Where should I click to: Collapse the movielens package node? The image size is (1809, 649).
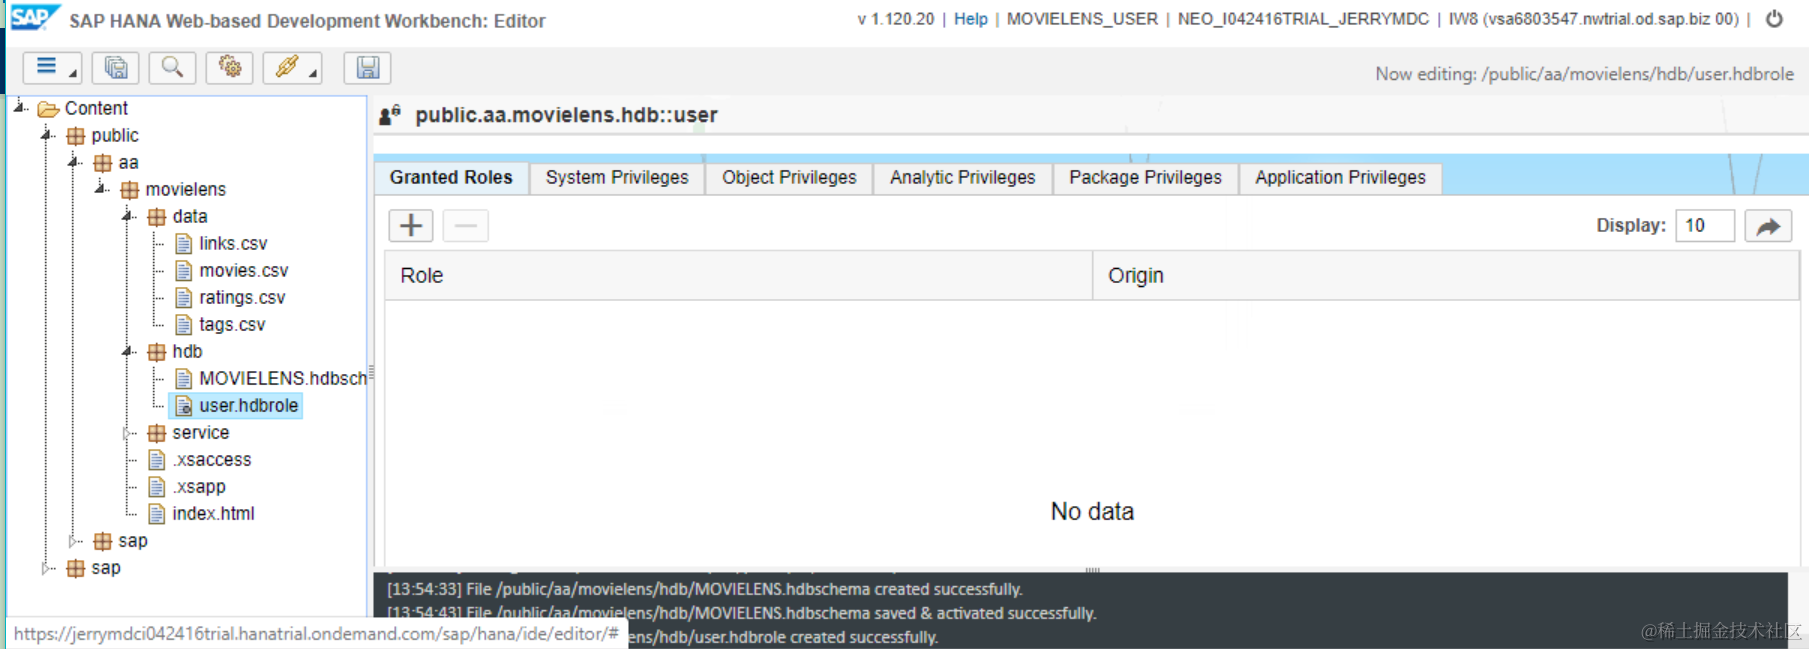click(100, 188)
